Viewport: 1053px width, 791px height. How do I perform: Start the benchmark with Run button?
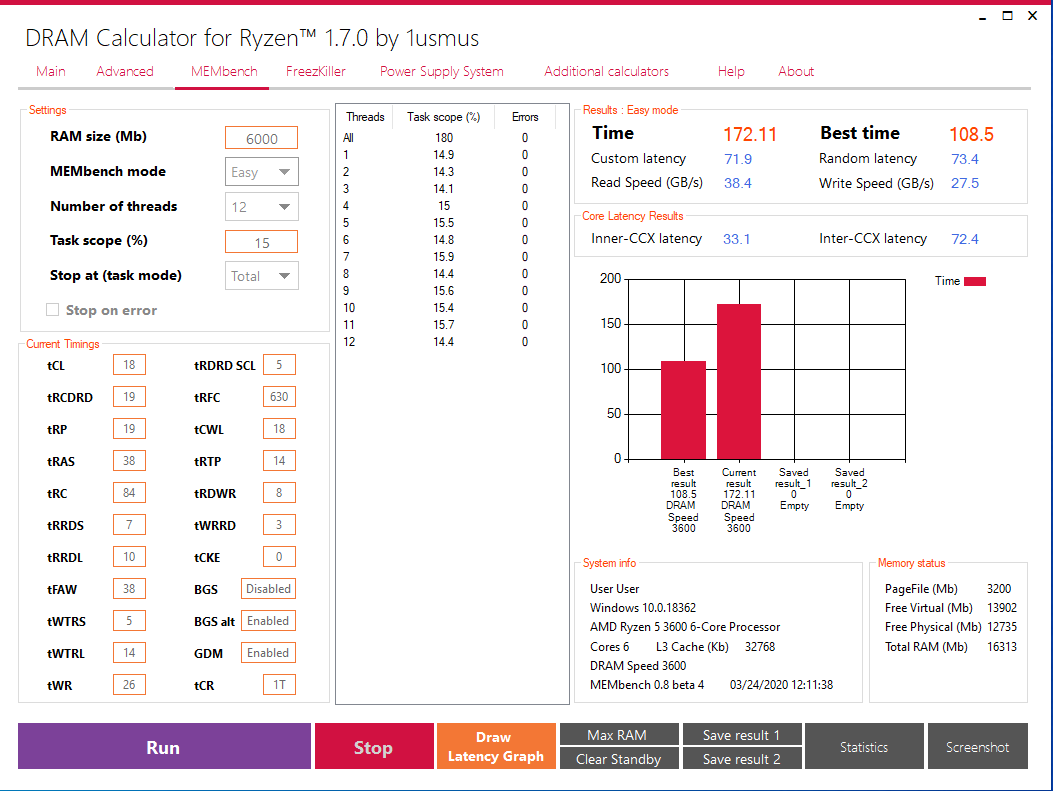point(164,747)
